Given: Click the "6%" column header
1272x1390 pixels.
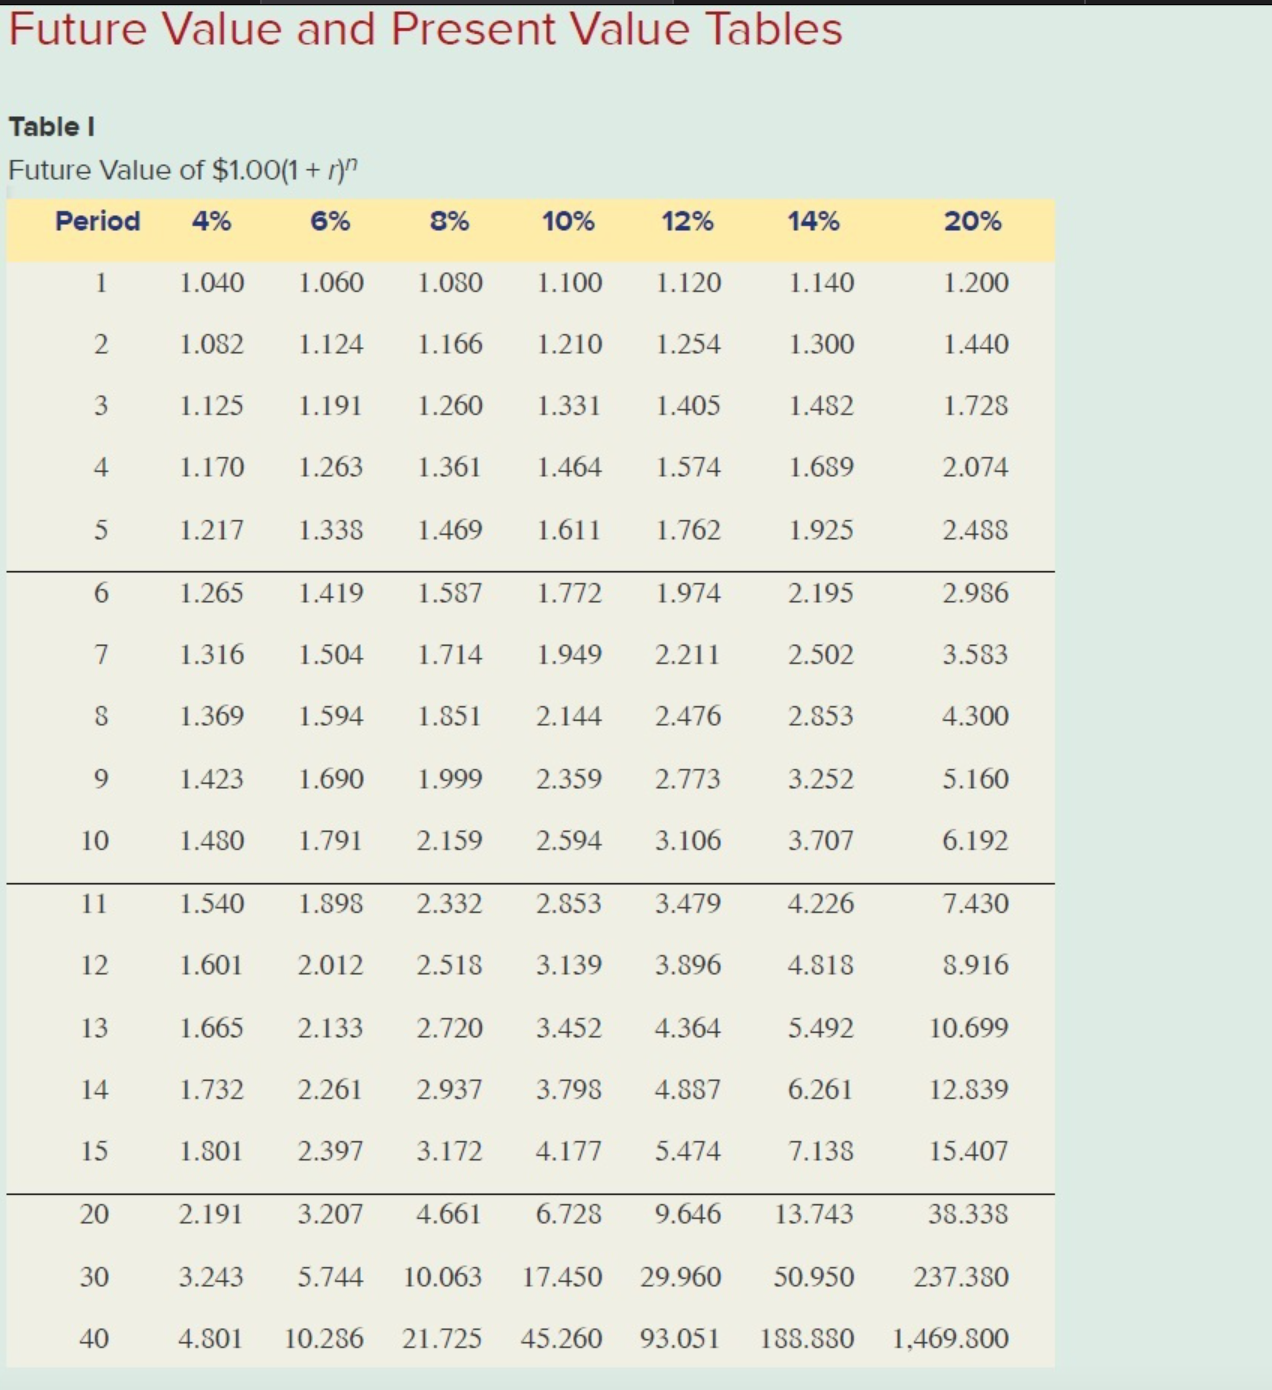Looking at the screenshot, I should point(330,221).
